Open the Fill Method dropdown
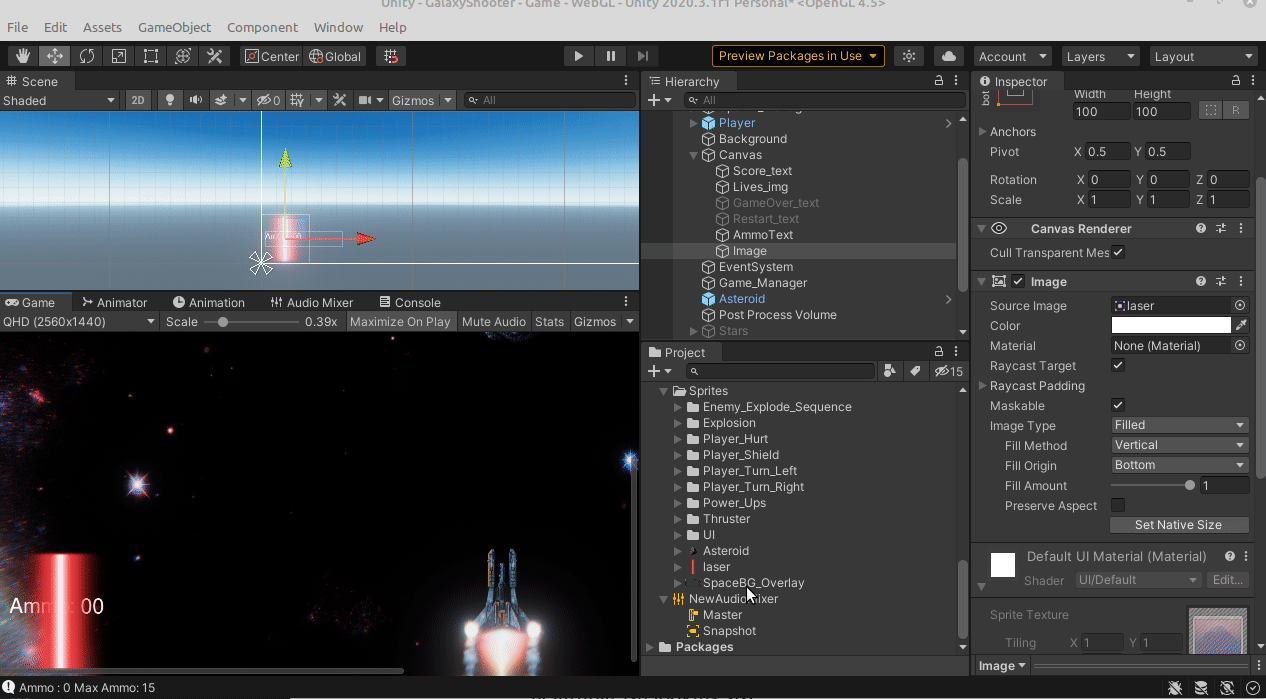Screen dimensions: 1266x699 1179,445
